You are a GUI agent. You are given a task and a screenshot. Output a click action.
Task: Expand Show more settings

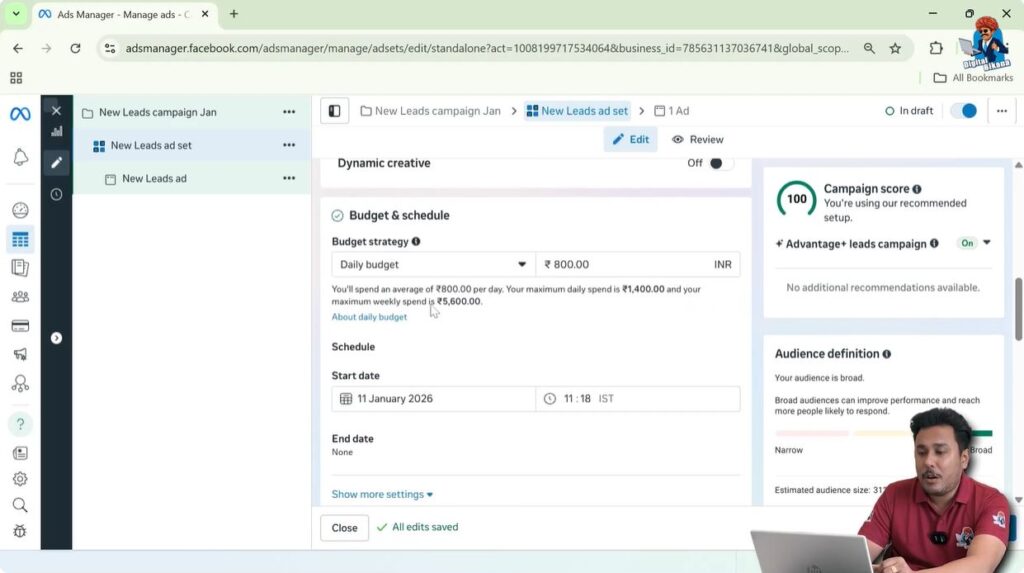[x=382, y=494]
